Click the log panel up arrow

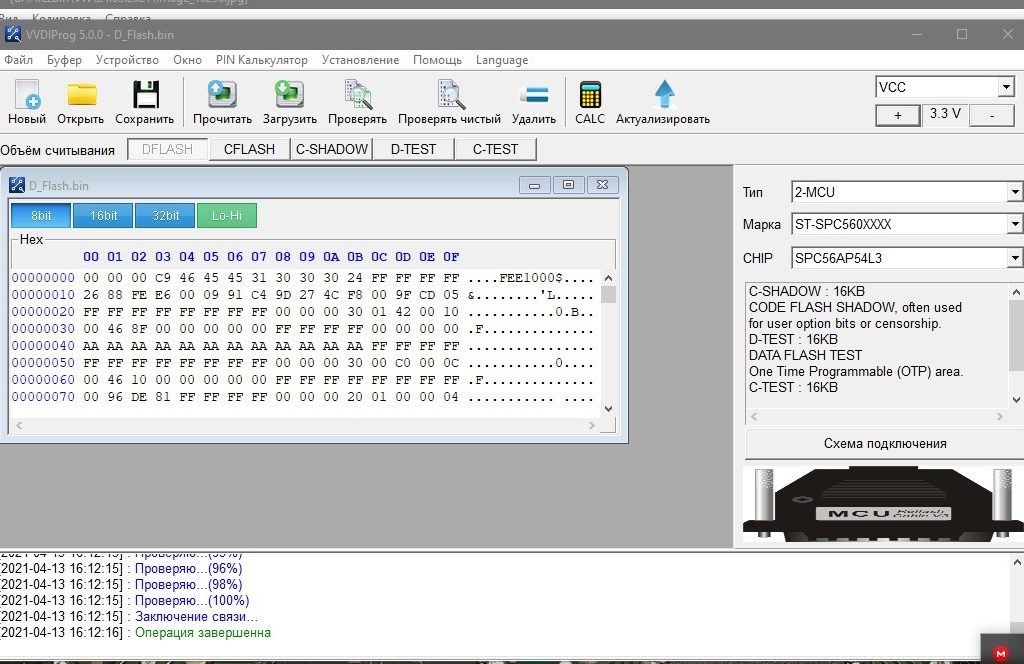click(x=1017, y=562)
